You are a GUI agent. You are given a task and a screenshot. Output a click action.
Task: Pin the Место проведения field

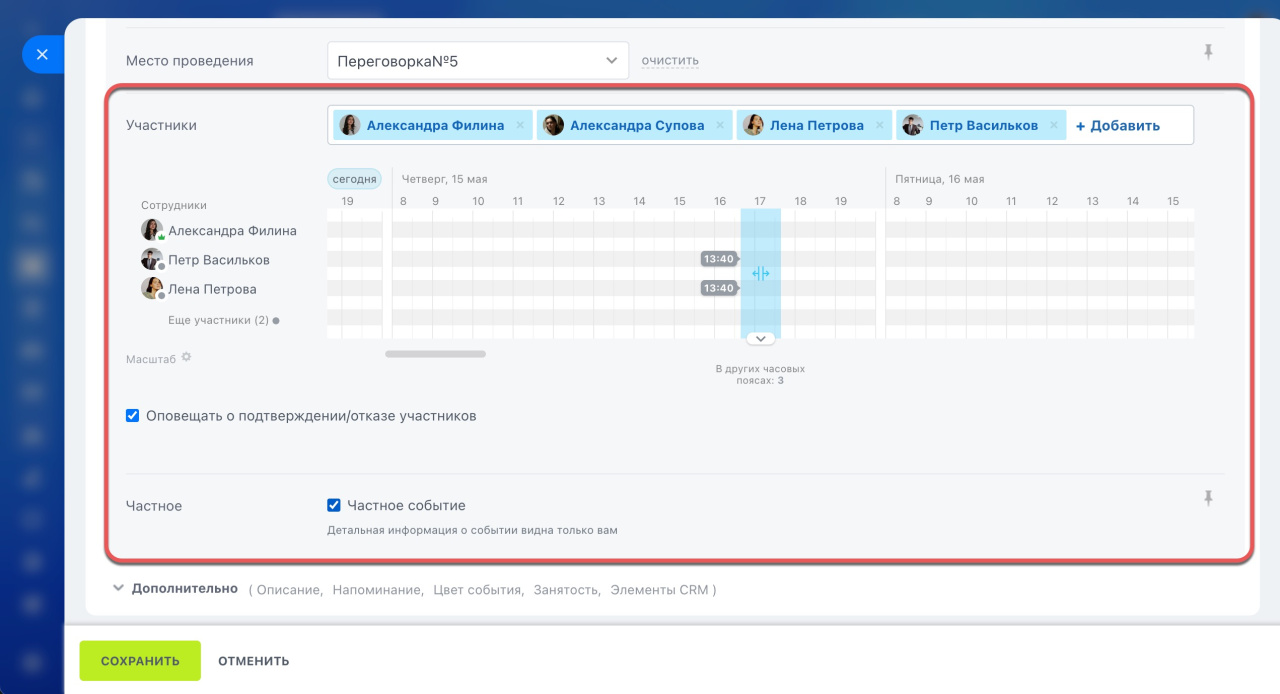tap(1208, 52)
